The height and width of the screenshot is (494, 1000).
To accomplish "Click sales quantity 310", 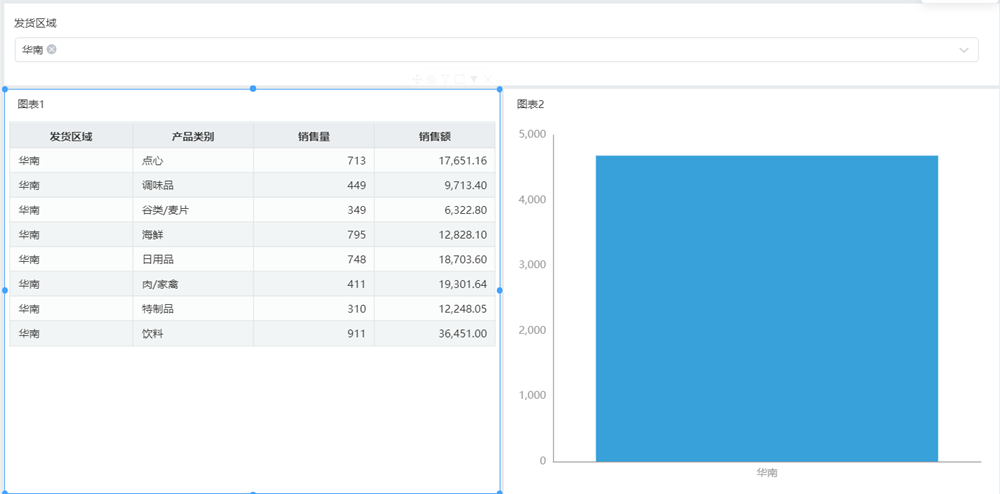I will tap(314, 309).
